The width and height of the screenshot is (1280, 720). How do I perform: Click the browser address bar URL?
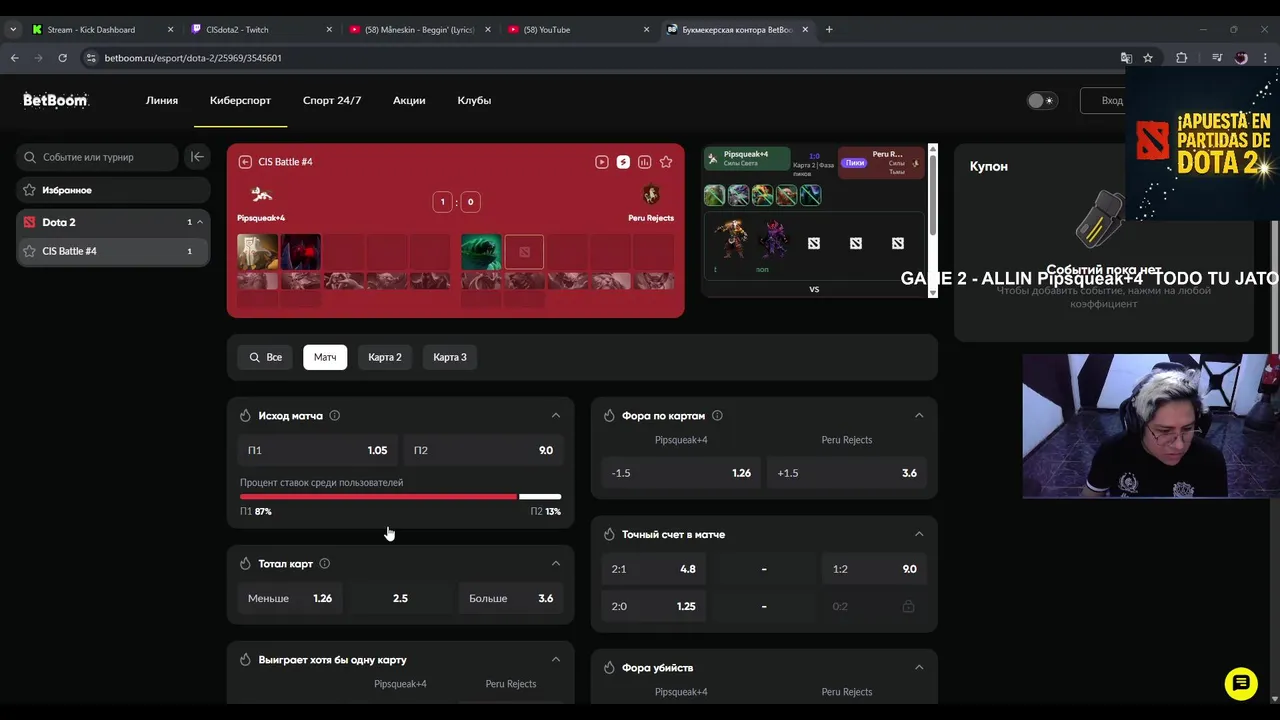tap(193, 58)
